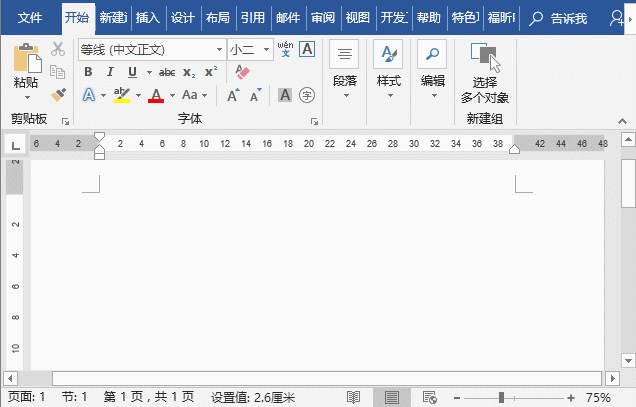Open the Change Case Aa dropdown
The image size is (636, 407).
coord(195,95)
